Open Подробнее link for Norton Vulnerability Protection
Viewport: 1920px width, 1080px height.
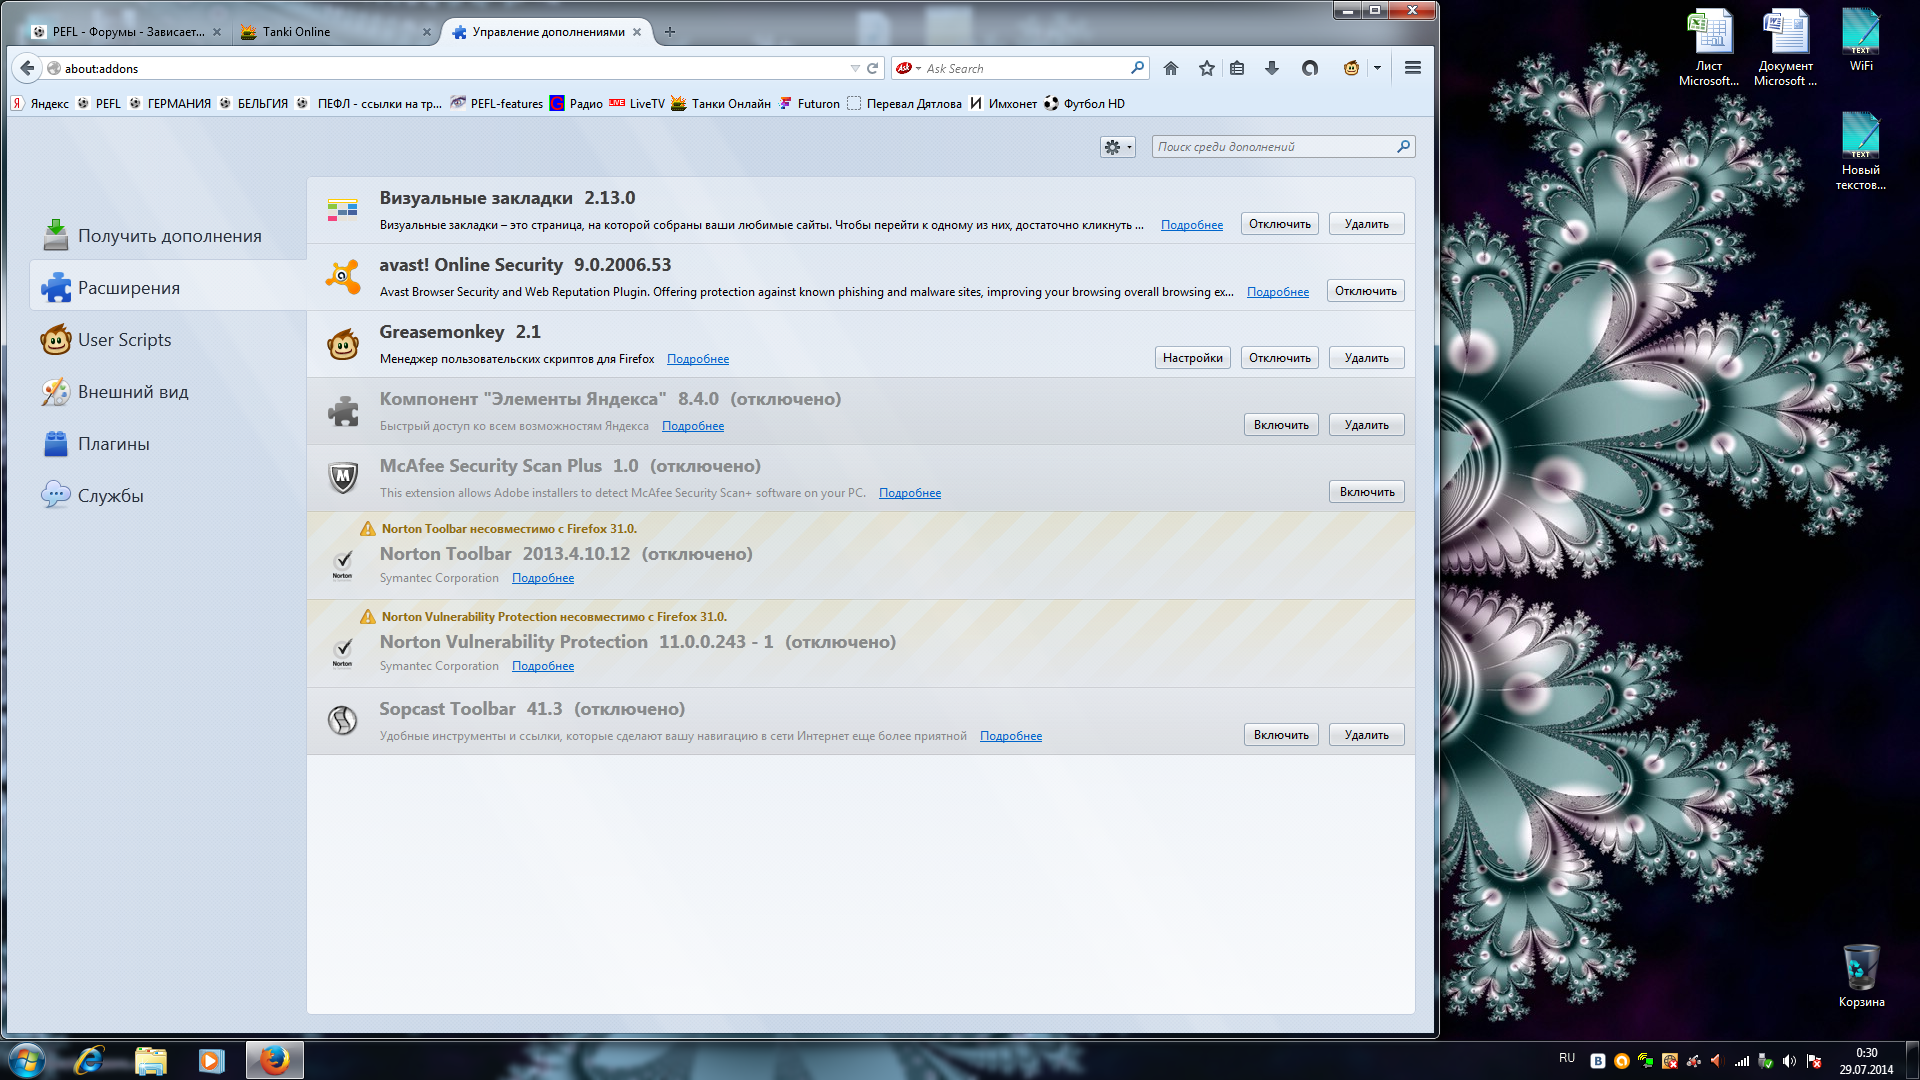543,666
